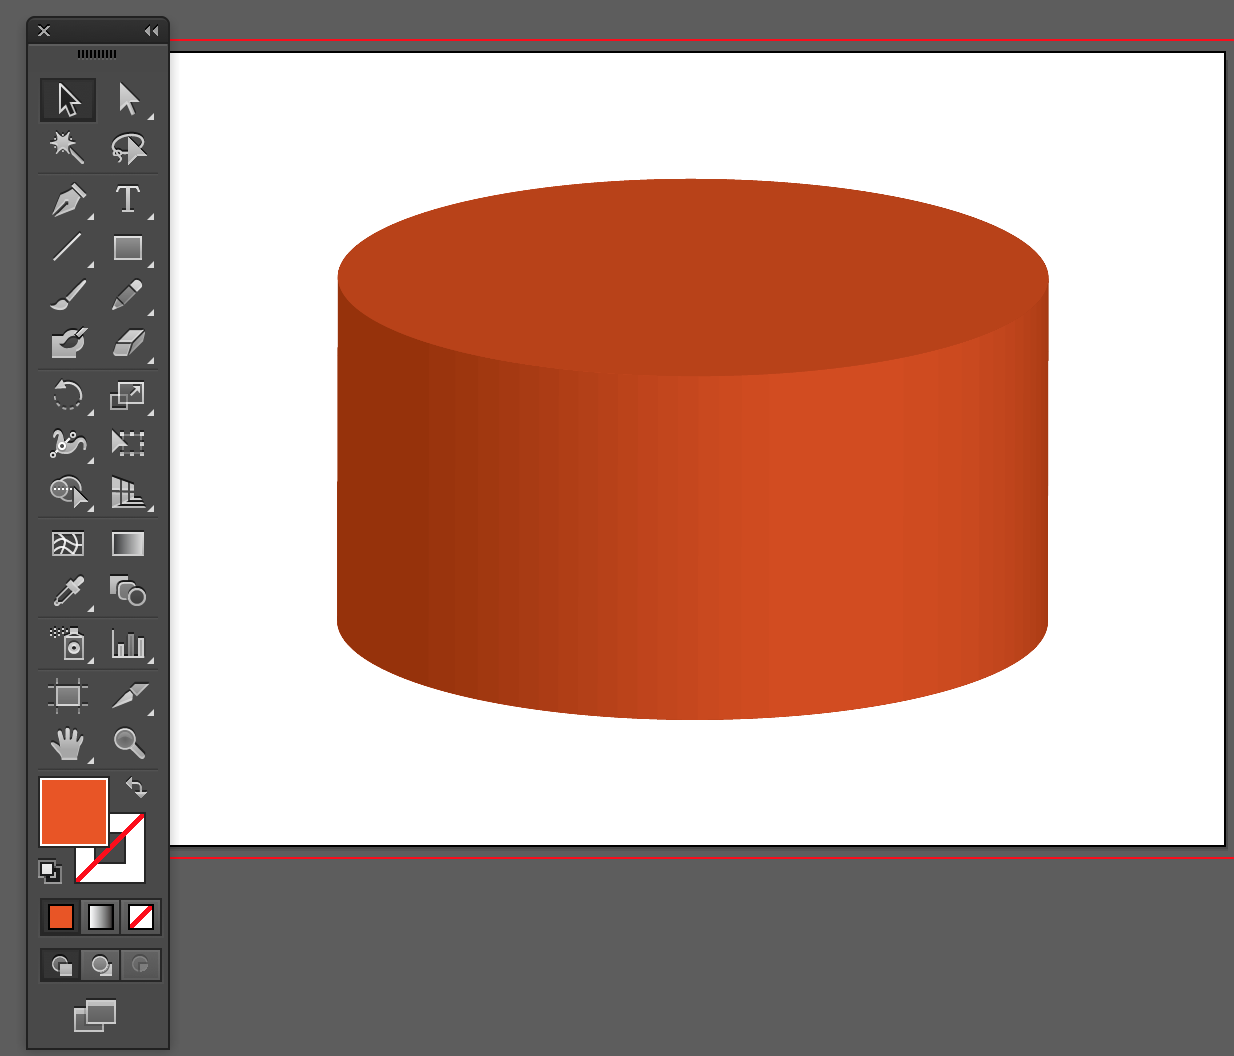
Task: Set paint mode to solid Color
Action: (x=61, y=916)
